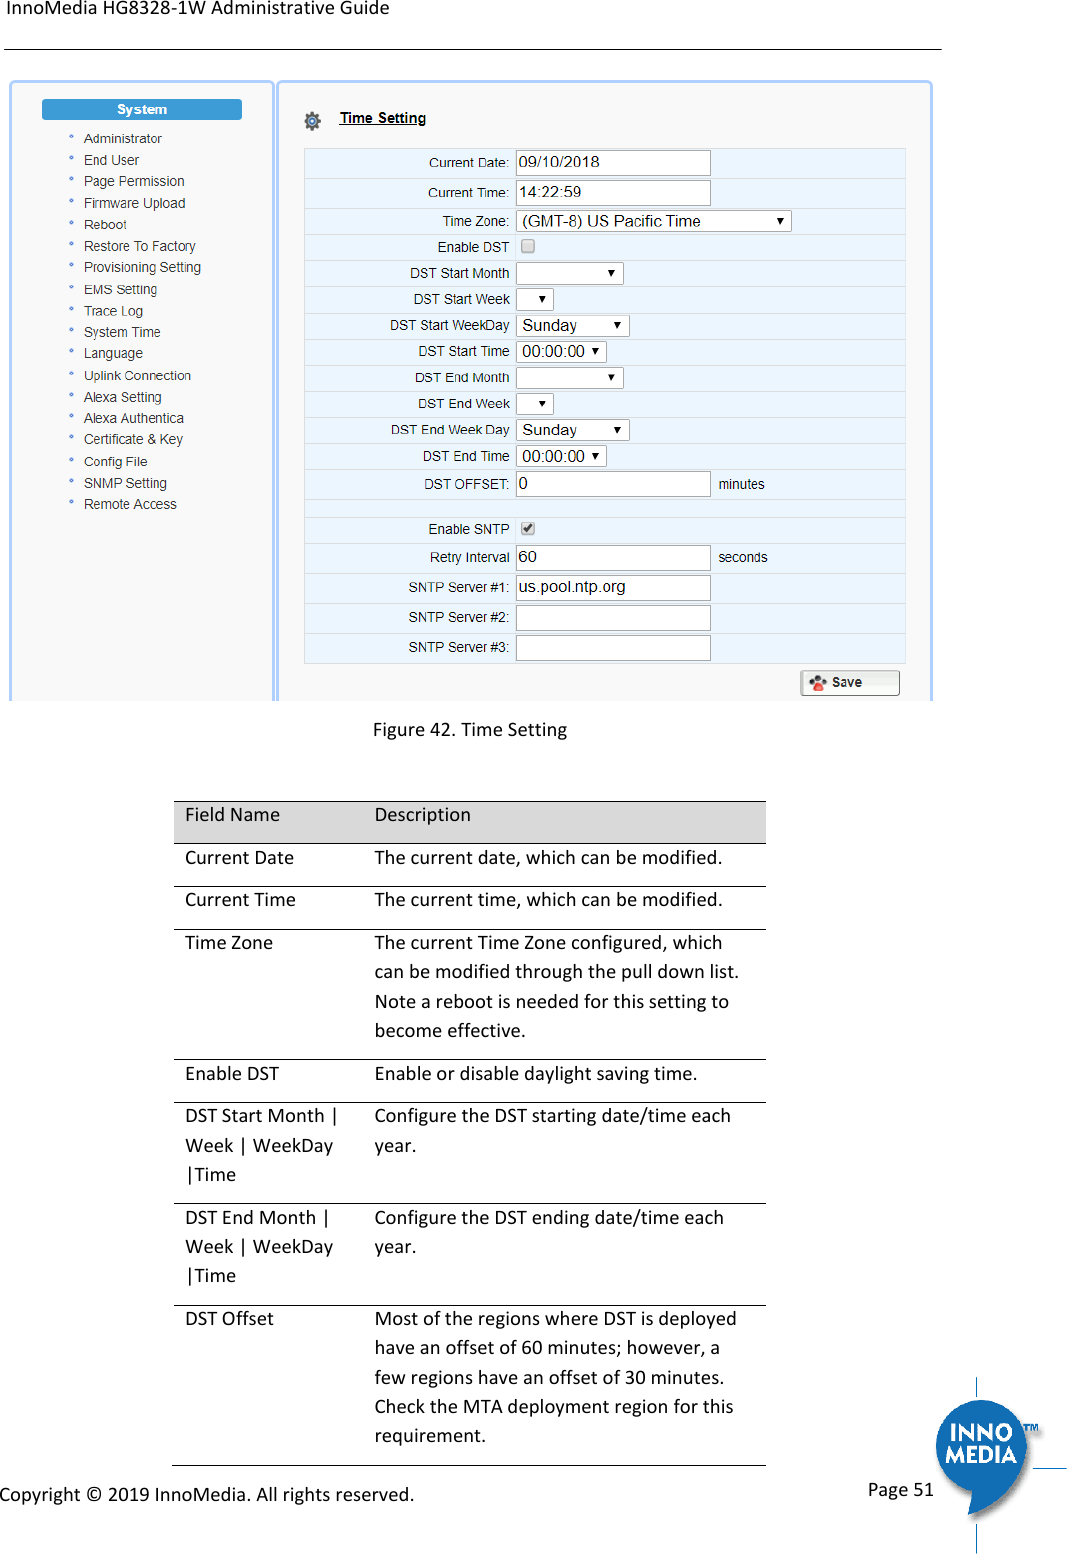Disable the Enable SNTP checkbox

[x=527, y=528]
